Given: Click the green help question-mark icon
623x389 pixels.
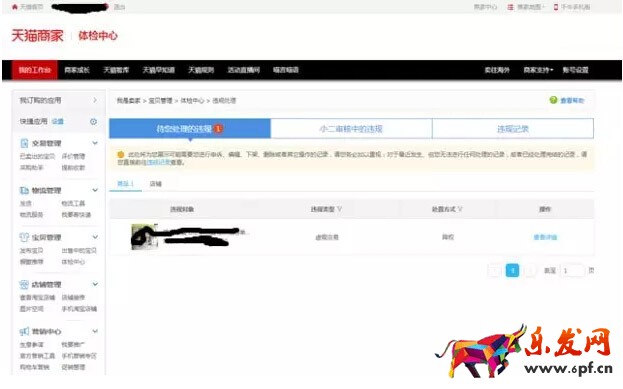Looking at the screenshot, I should tap(553, 100).
